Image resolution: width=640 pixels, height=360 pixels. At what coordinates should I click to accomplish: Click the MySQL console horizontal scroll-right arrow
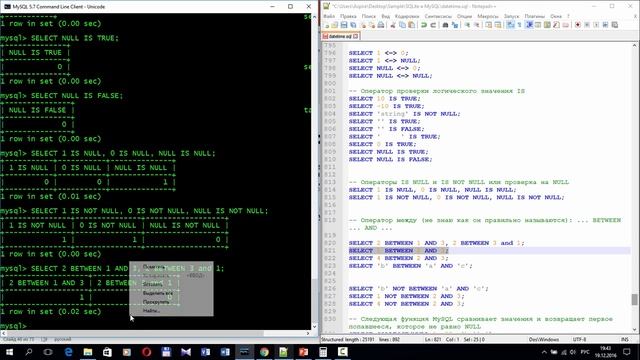click(308, 333)
